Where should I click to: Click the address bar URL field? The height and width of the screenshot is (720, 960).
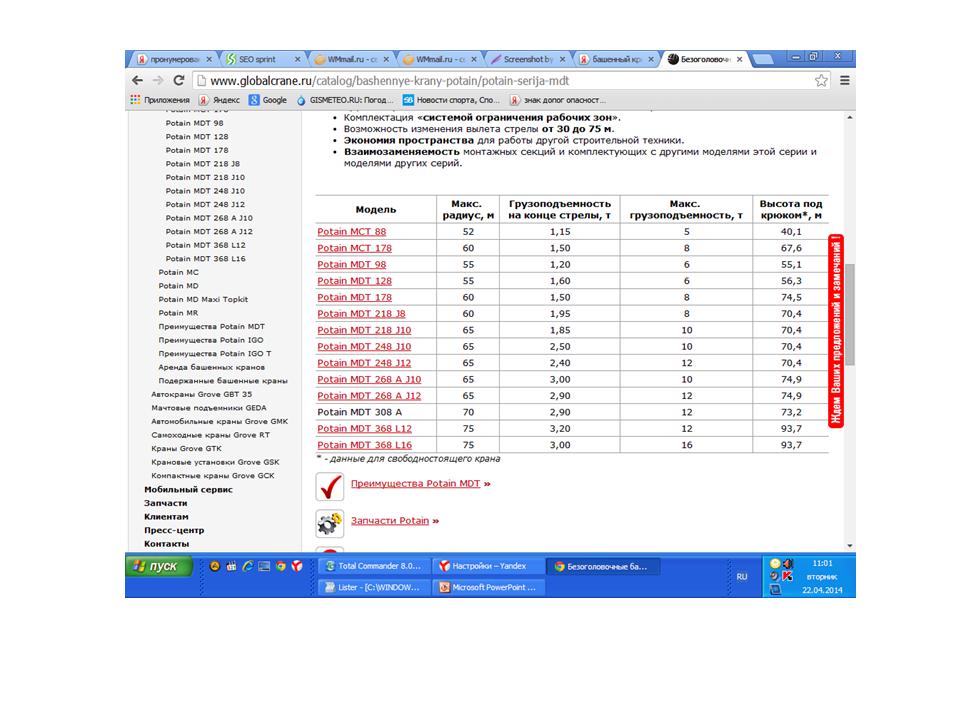tap(511, 80)
